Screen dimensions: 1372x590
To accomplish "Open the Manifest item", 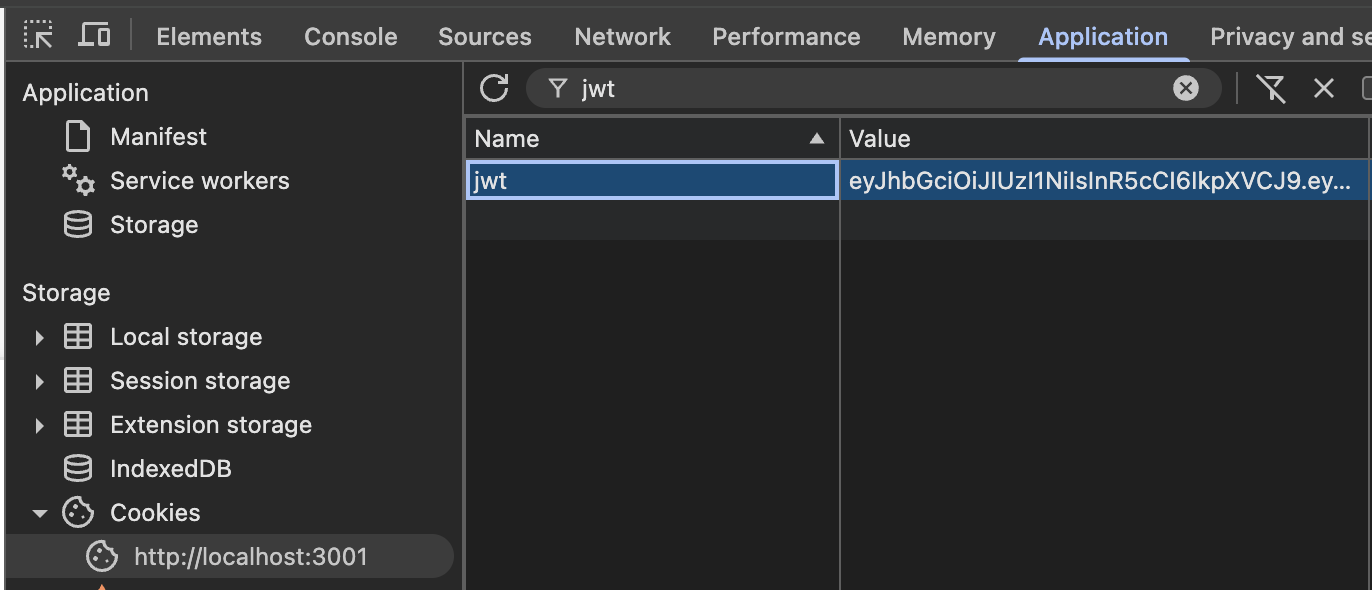I will (x=158, y=137).
